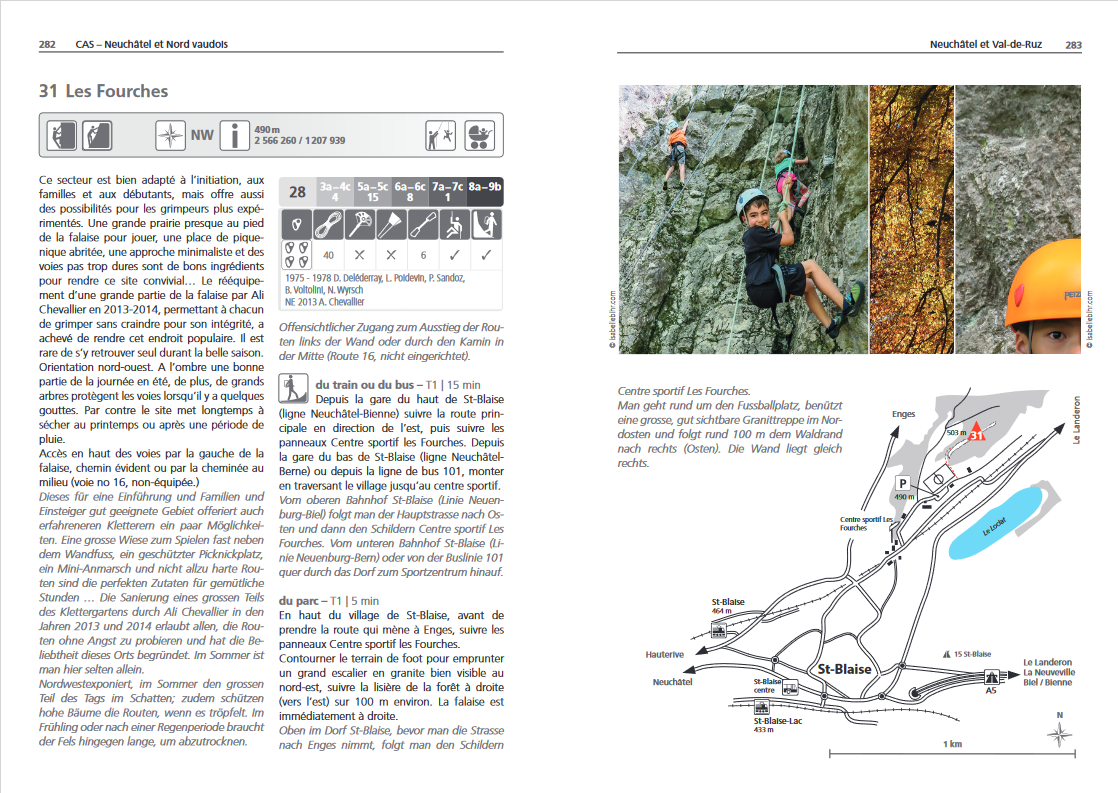Click the '490 m' altitude text in info bar
Viewport: 1118px width, 793px height.
tap(267, 130)
